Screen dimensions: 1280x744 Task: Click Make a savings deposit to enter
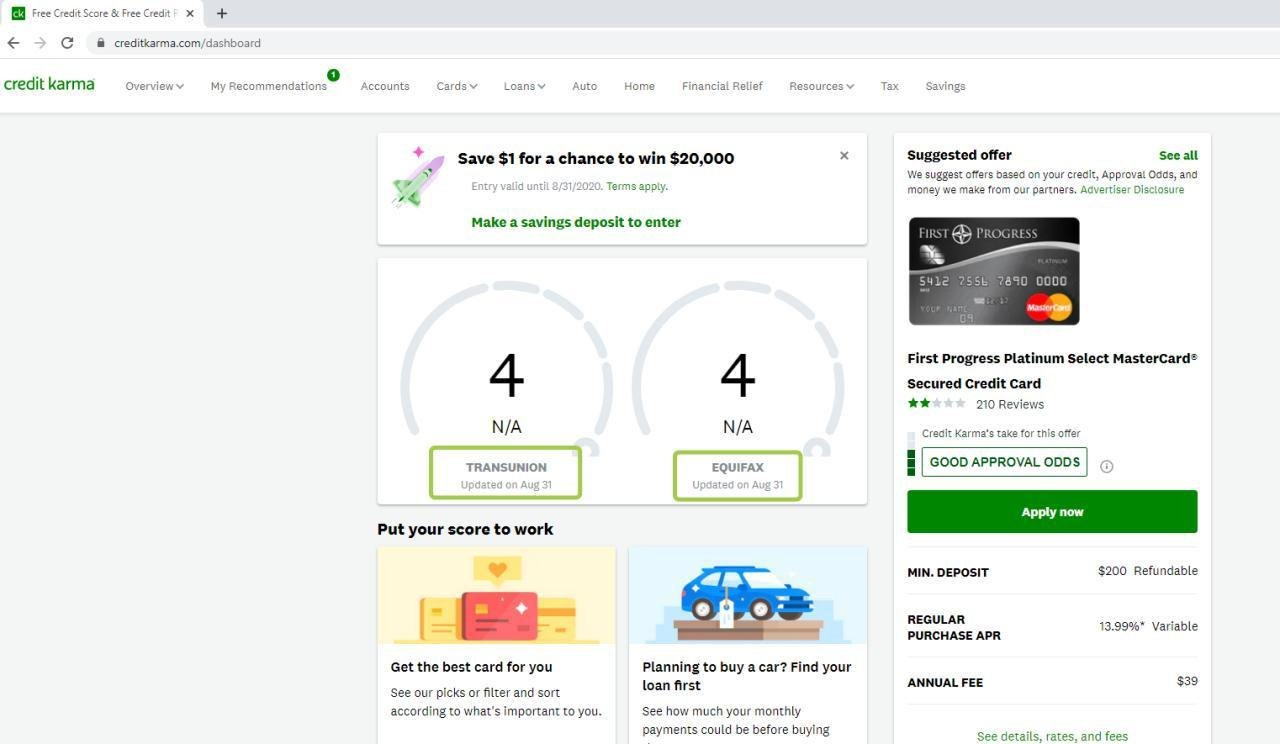(576, 222)
